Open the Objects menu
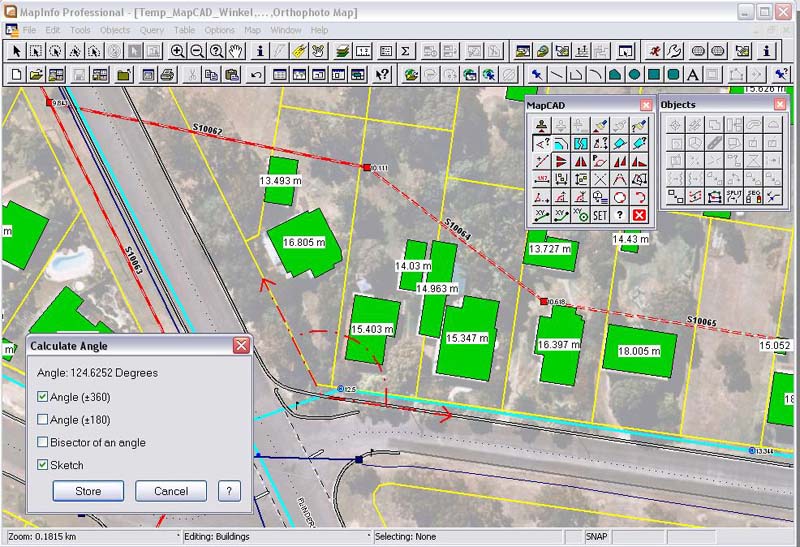This screenshot has height=547, width=800. [115, 30]
